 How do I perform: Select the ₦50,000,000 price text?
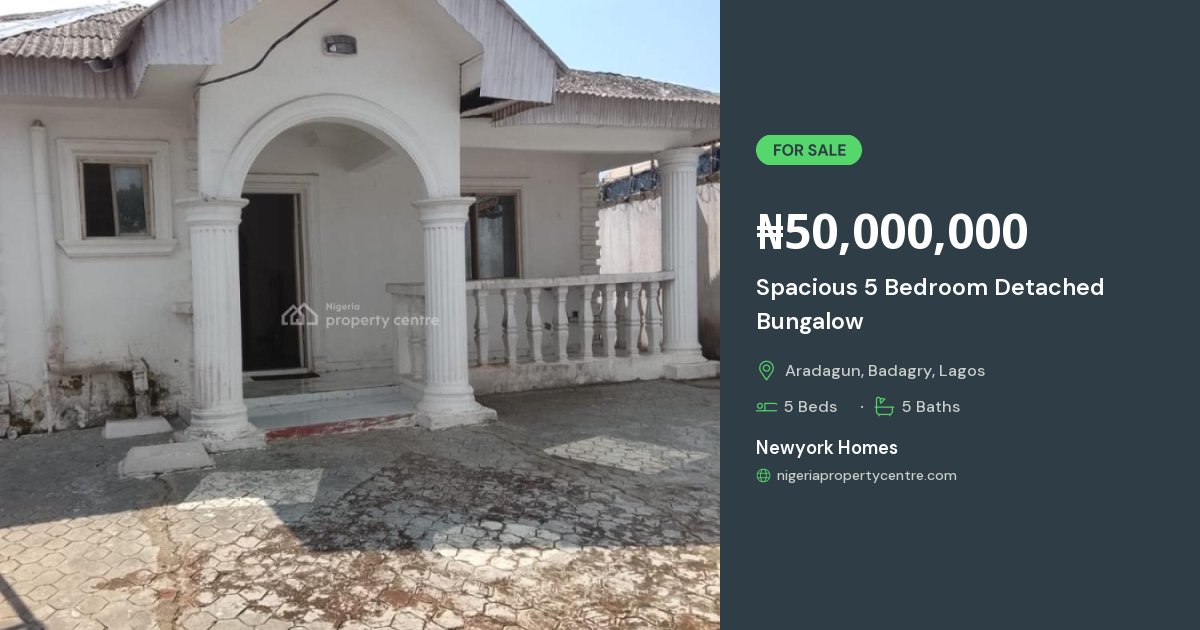click(x=892, y=232)
